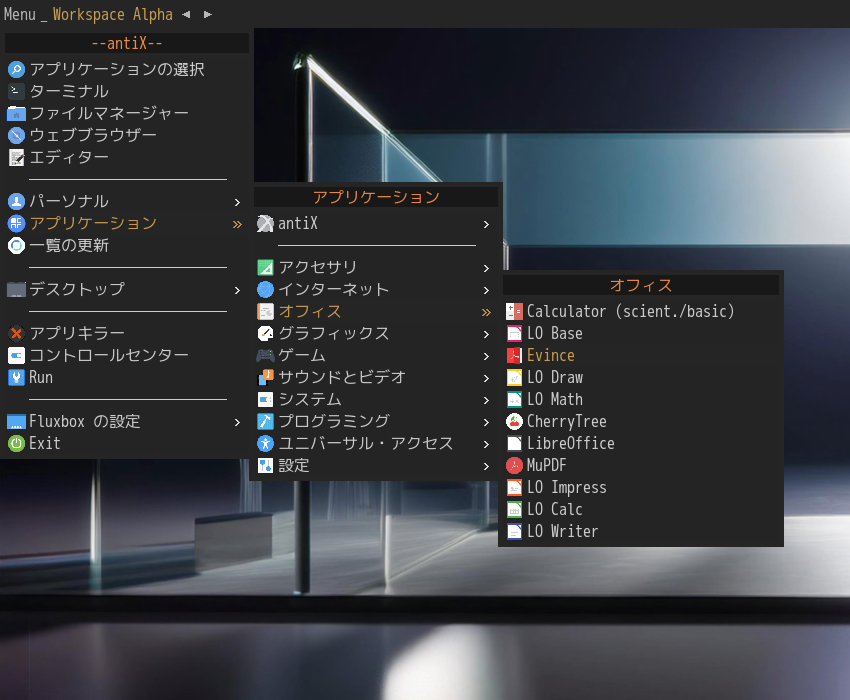Expand the デスクトップ submenu arrow

pos(237,291)
